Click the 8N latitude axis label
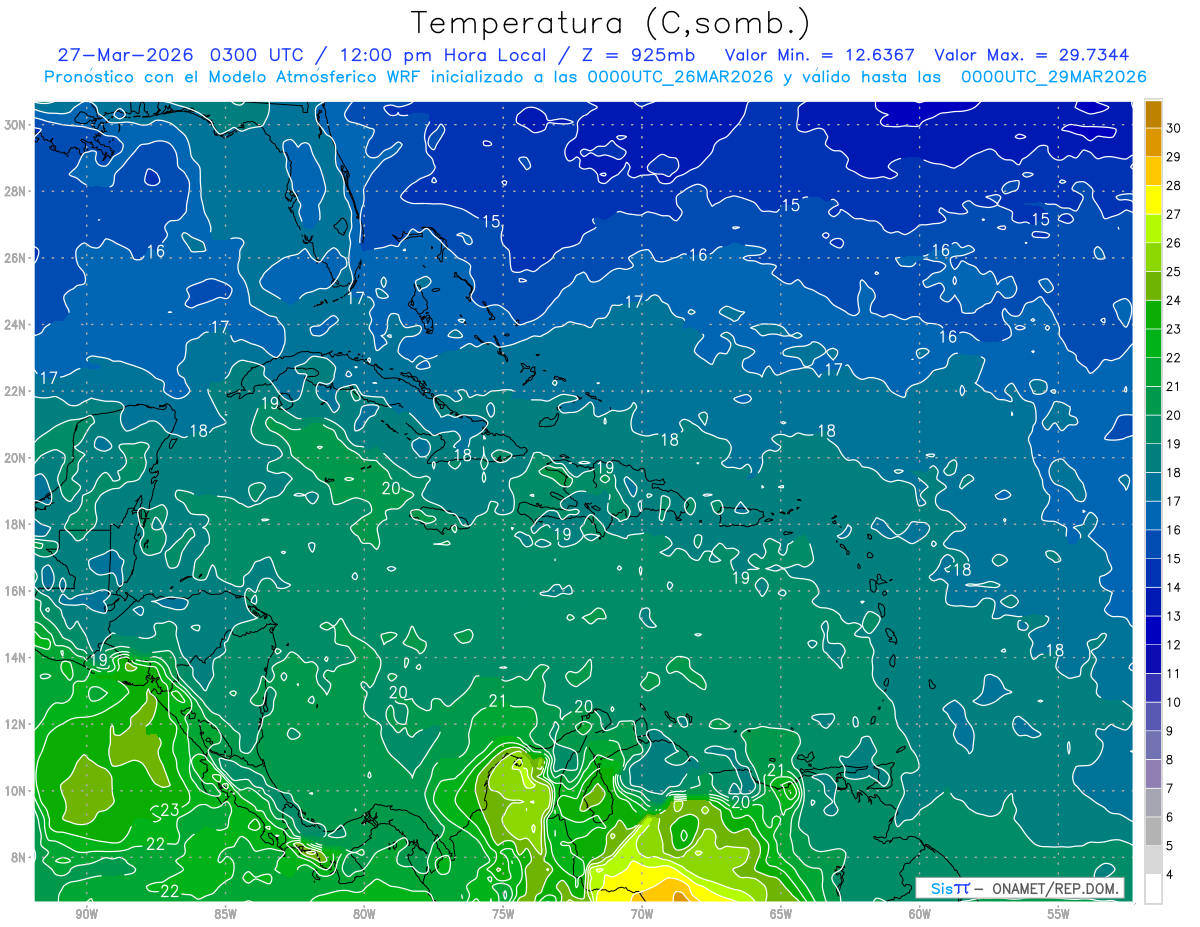The image size is (1200, 927). click(21, 857)
